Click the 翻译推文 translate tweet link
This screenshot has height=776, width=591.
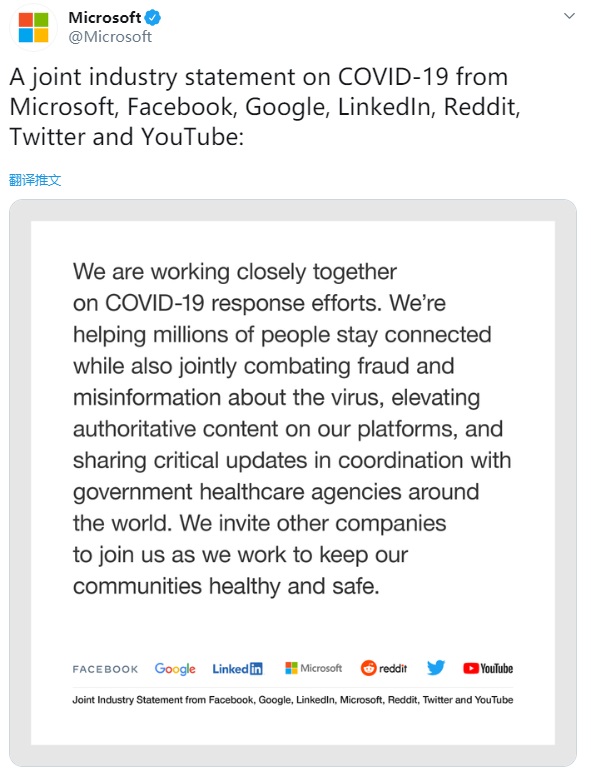pos(35,180)
